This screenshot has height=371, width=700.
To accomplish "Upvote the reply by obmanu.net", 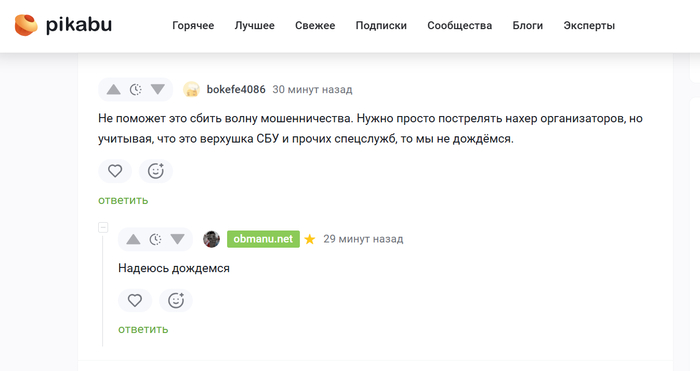I will tap(133, 239).
